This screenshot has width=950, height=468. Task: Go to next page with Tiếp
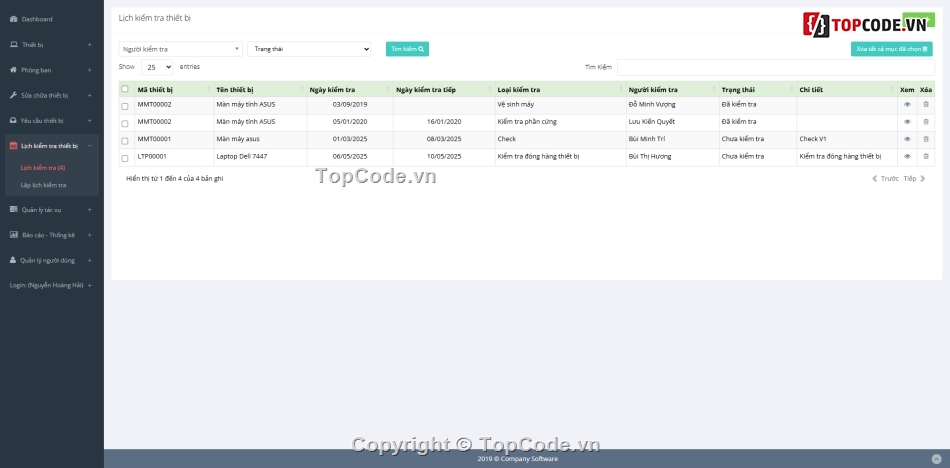(910, 178)
